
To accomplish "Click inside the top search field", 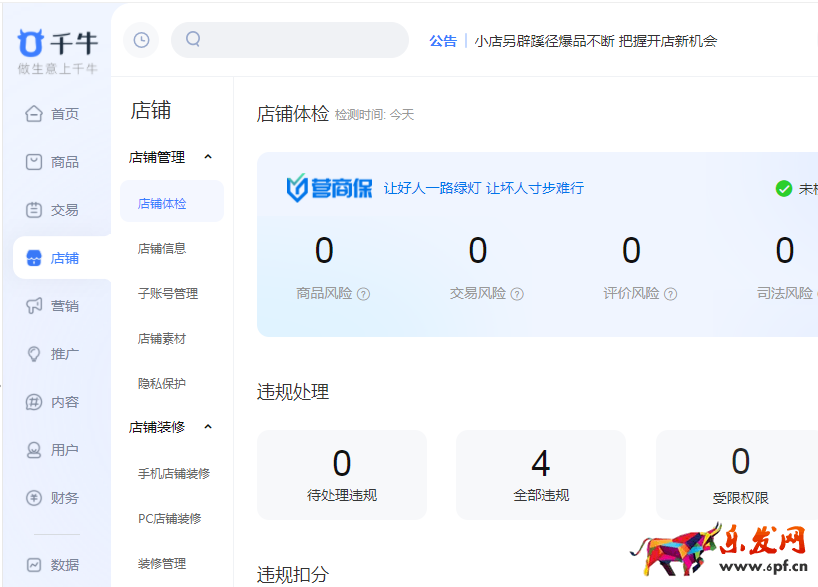I will [x=290, y=40].
